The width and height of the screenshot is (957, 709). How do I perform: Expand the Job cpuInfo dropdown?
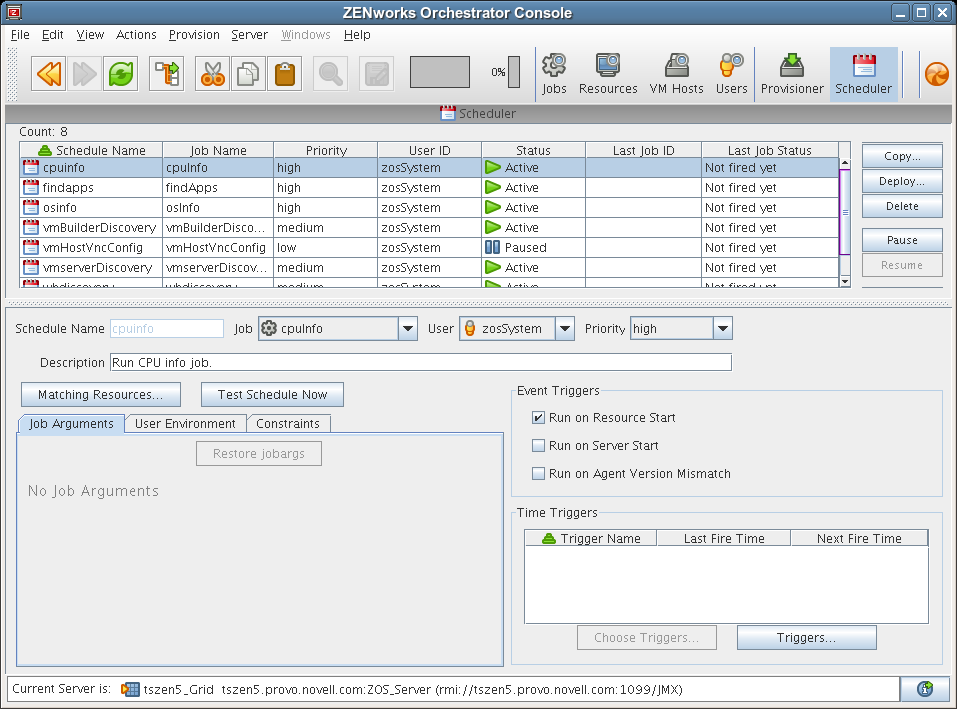pos(407,329)
